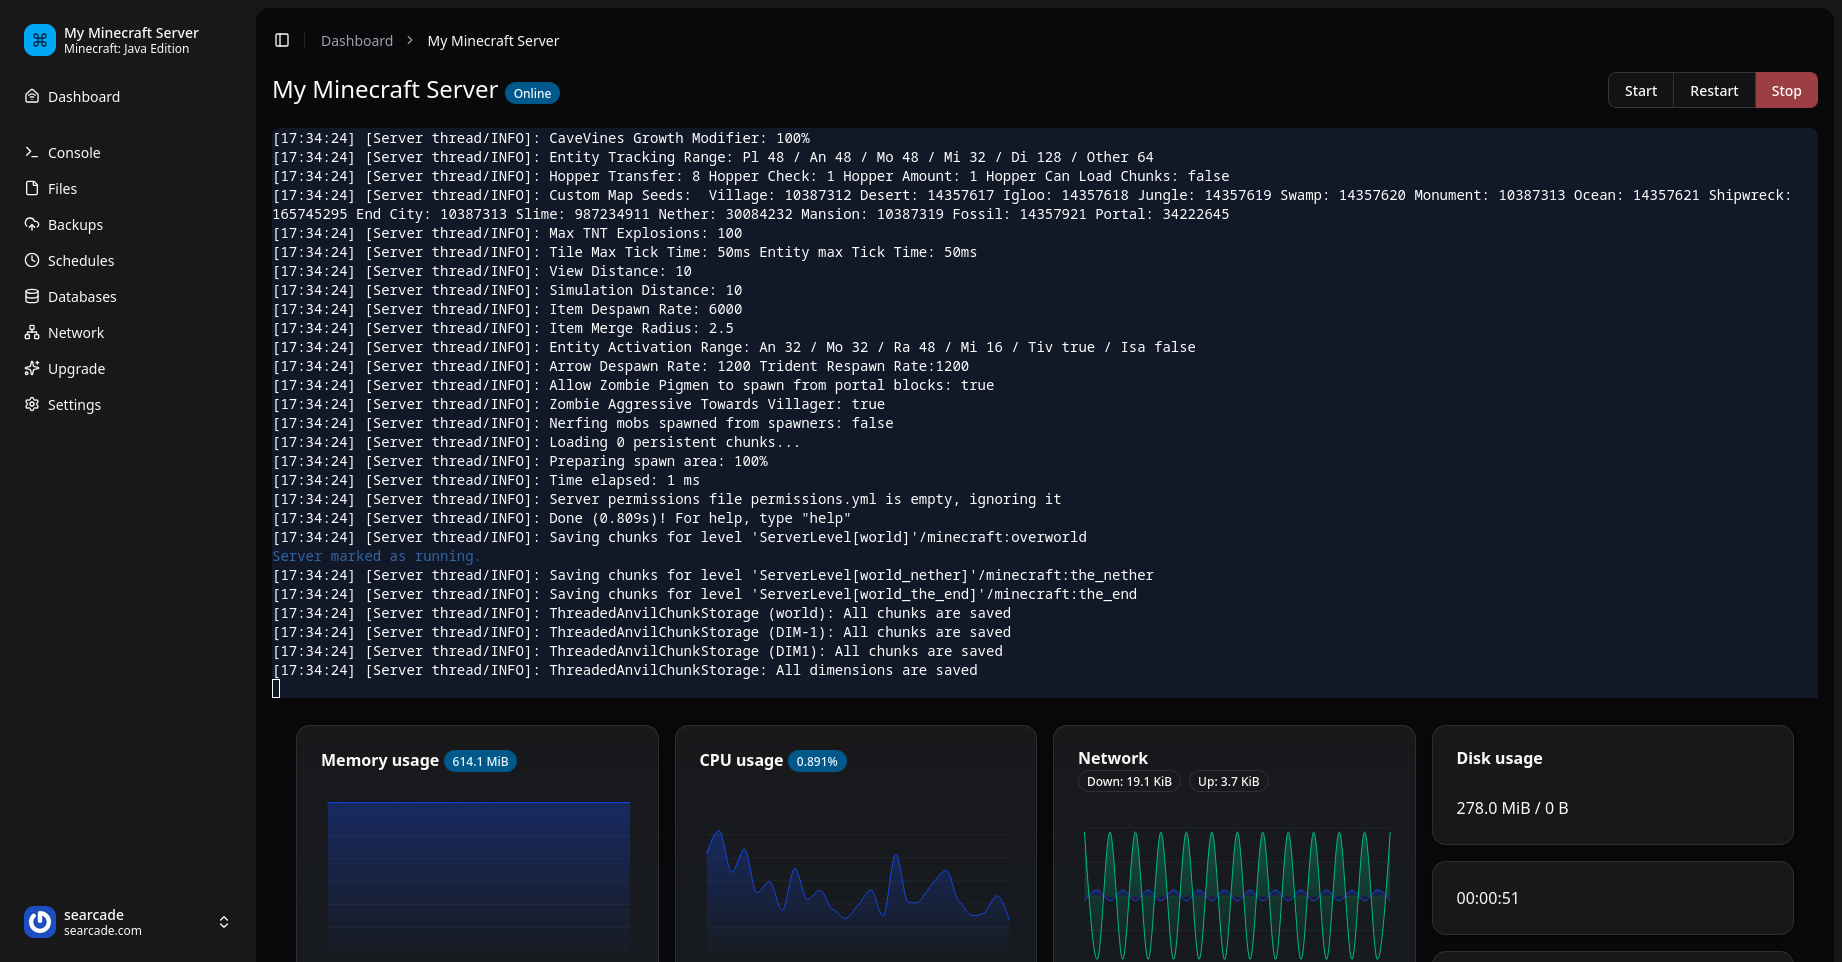Viewport: 1842px width, 962px height.
Task: Click the Console terminal icon
Action: [32, 152]
